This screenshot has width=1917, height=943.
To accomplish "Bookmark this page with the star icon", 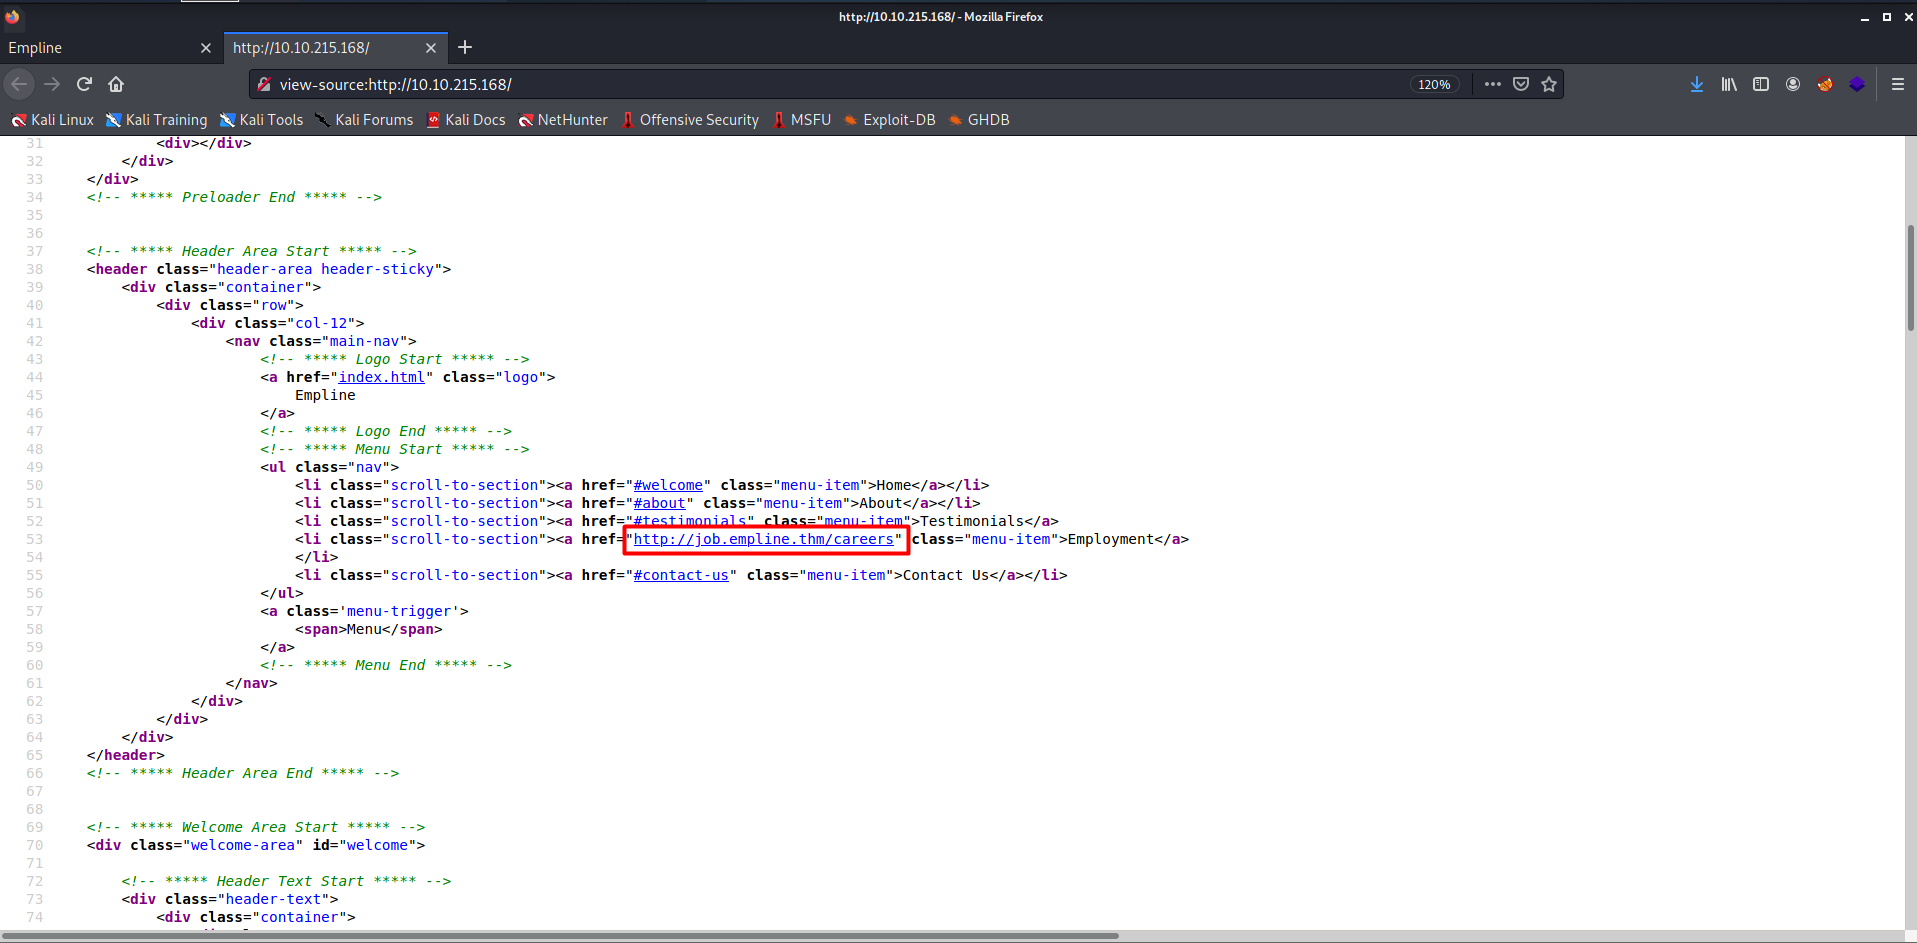I will (1549, 84).
